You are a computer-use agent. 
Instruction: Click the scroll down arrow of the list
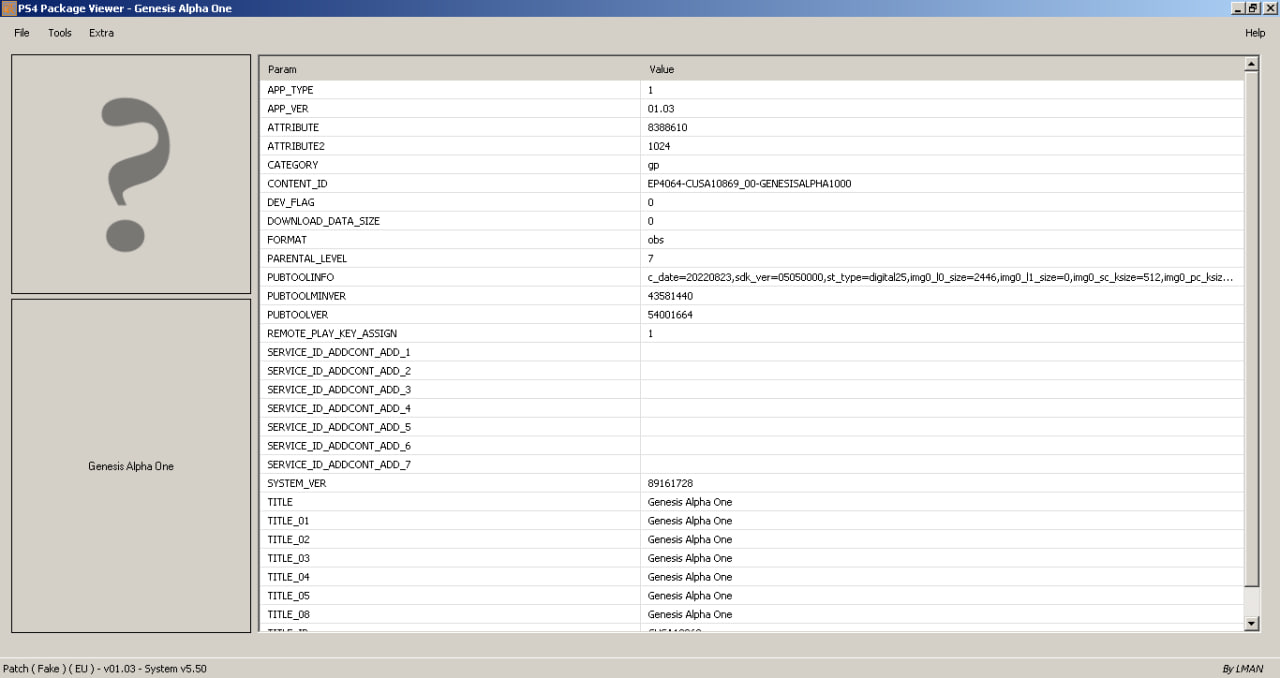pyautogui.click(x=1251, y=623)
